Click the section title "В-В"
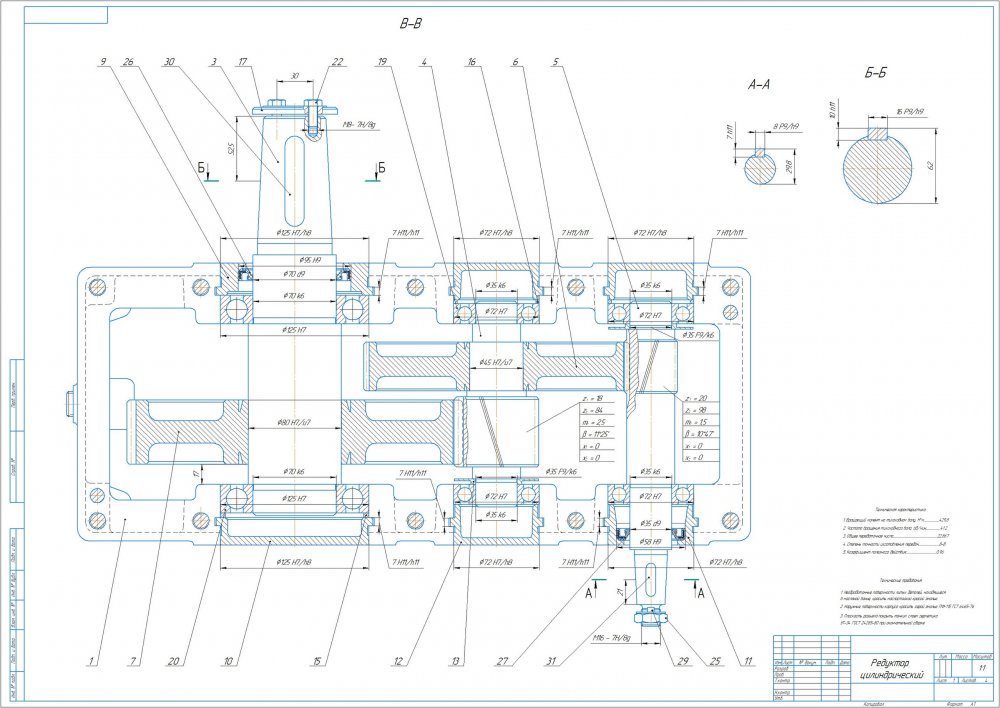 (x=411, y=24)
